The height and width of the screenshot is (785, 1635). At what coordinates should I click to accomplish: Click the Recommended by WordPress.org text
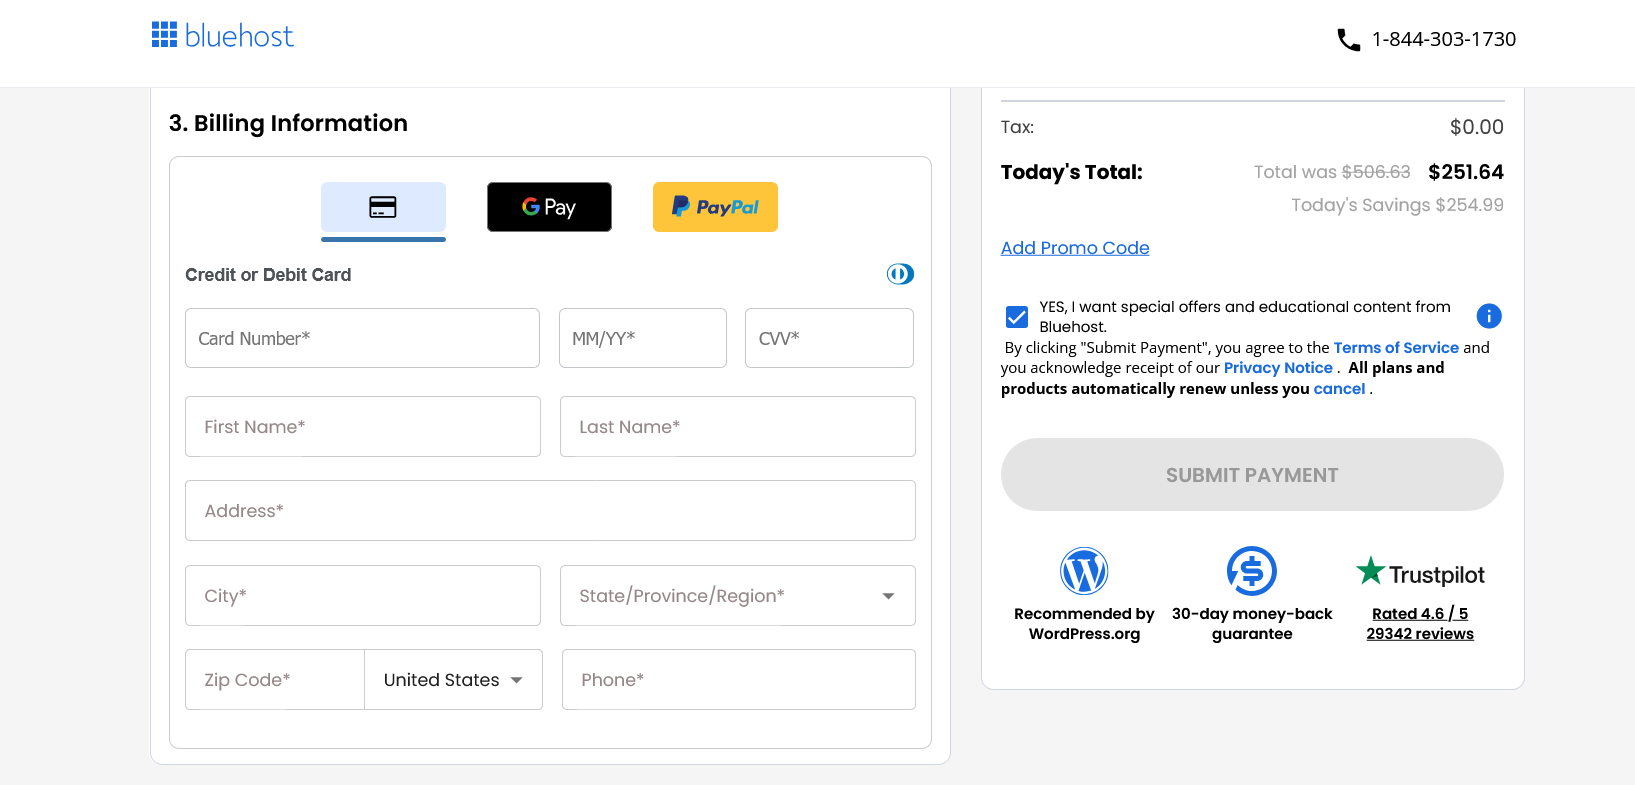coord(1084,623)
